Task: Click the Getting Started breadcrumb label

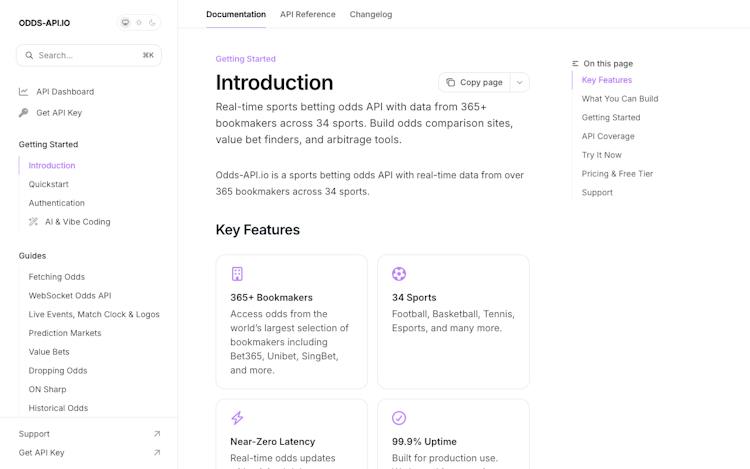Action: coord(245,59)
